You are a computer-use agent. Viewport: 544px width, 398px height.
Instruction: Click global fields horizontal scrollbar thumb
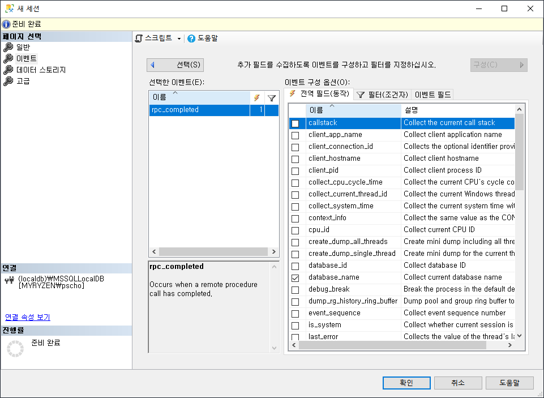pos(392,345)
